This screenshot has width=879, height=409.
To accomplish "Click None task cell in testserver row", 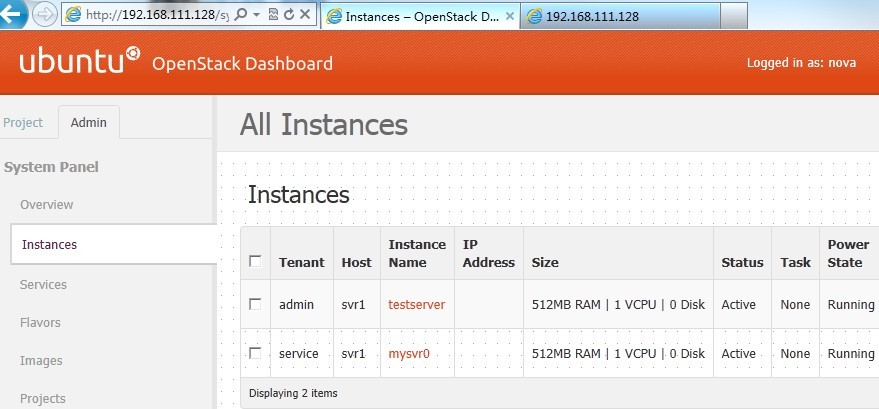I will click(795, 305).
